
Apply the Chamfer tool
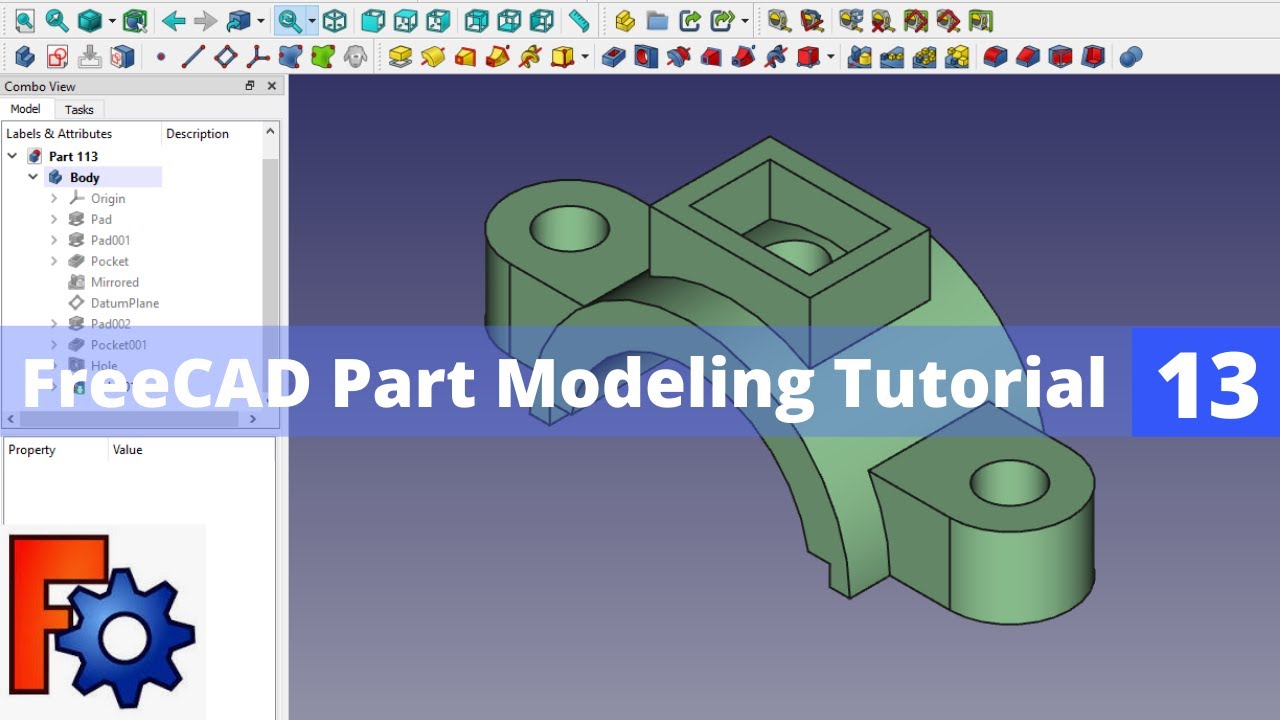click(1028, 57)
